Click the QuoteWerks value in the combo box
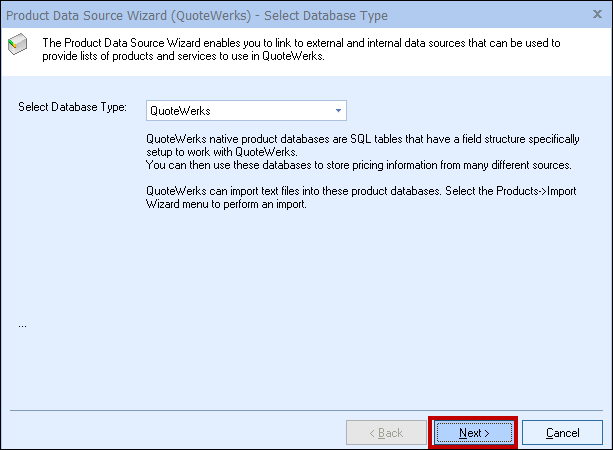The image size is (613, 450). tap(180, 111)
